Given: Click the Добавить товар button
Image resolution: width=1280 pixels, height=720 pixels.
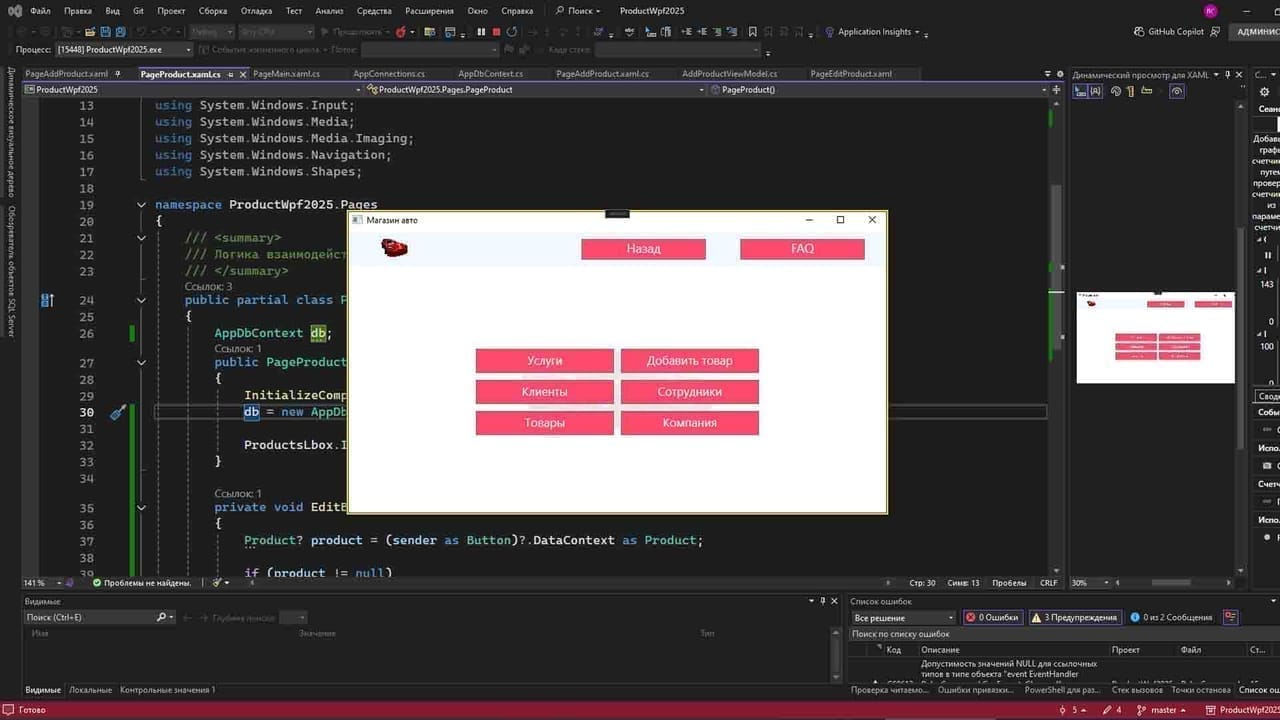Looking at the screenshot, I should (x=690, y=361).
